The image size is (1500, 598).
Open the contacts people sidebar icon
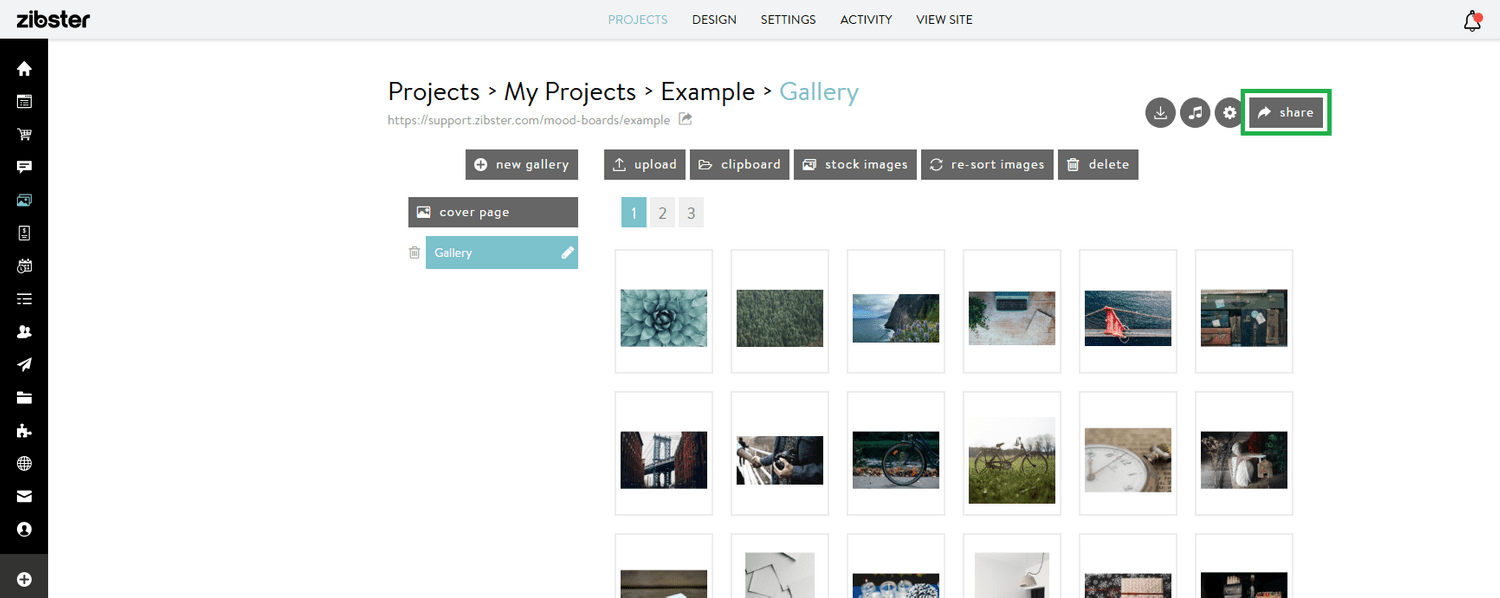24,332
